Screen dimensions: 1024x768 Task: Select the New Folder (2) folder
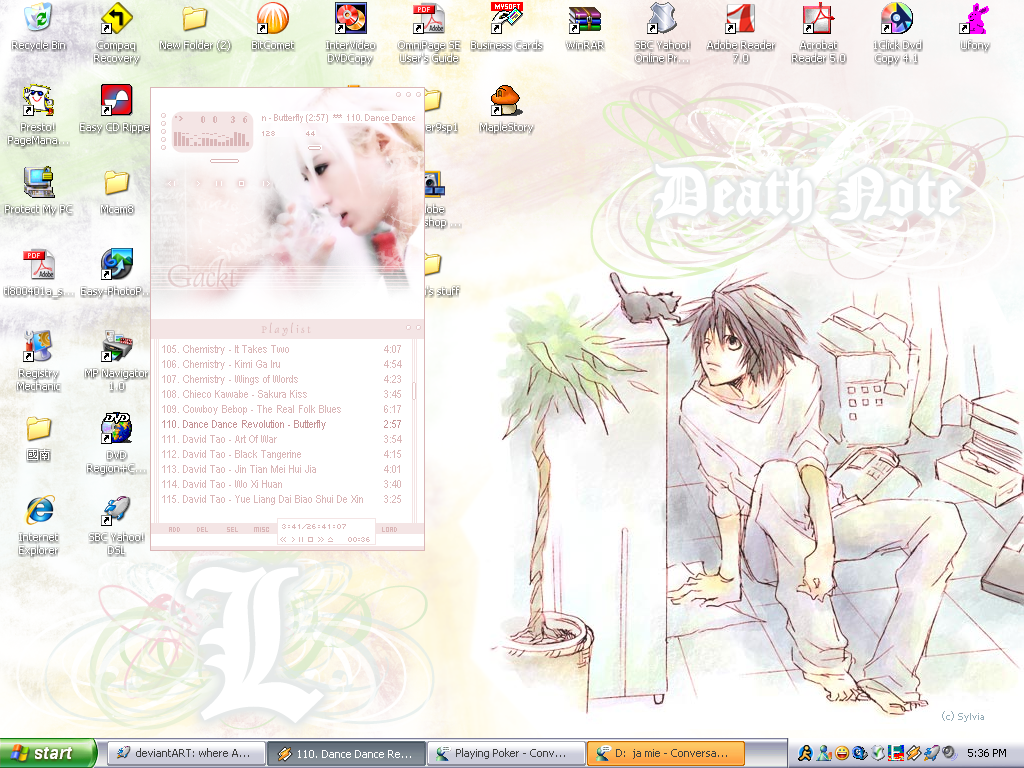195,26
